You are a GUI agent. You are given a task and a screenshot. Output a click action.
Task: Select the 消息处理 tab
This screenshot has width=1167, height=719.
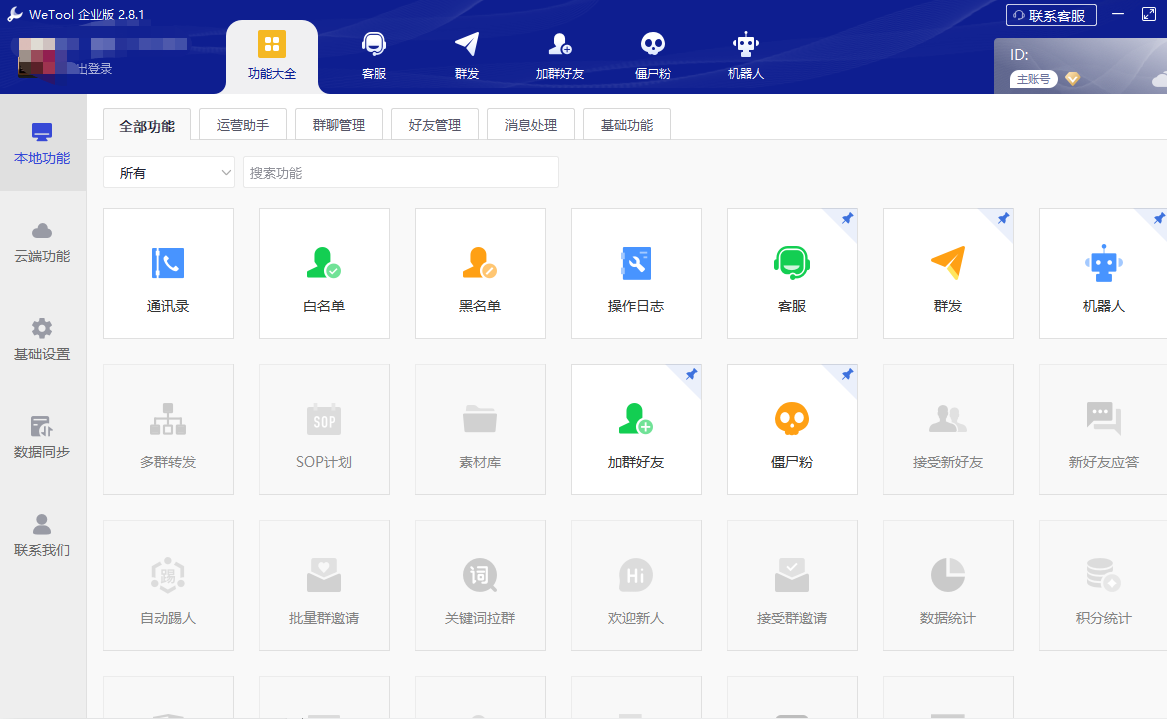pos(530,123)
